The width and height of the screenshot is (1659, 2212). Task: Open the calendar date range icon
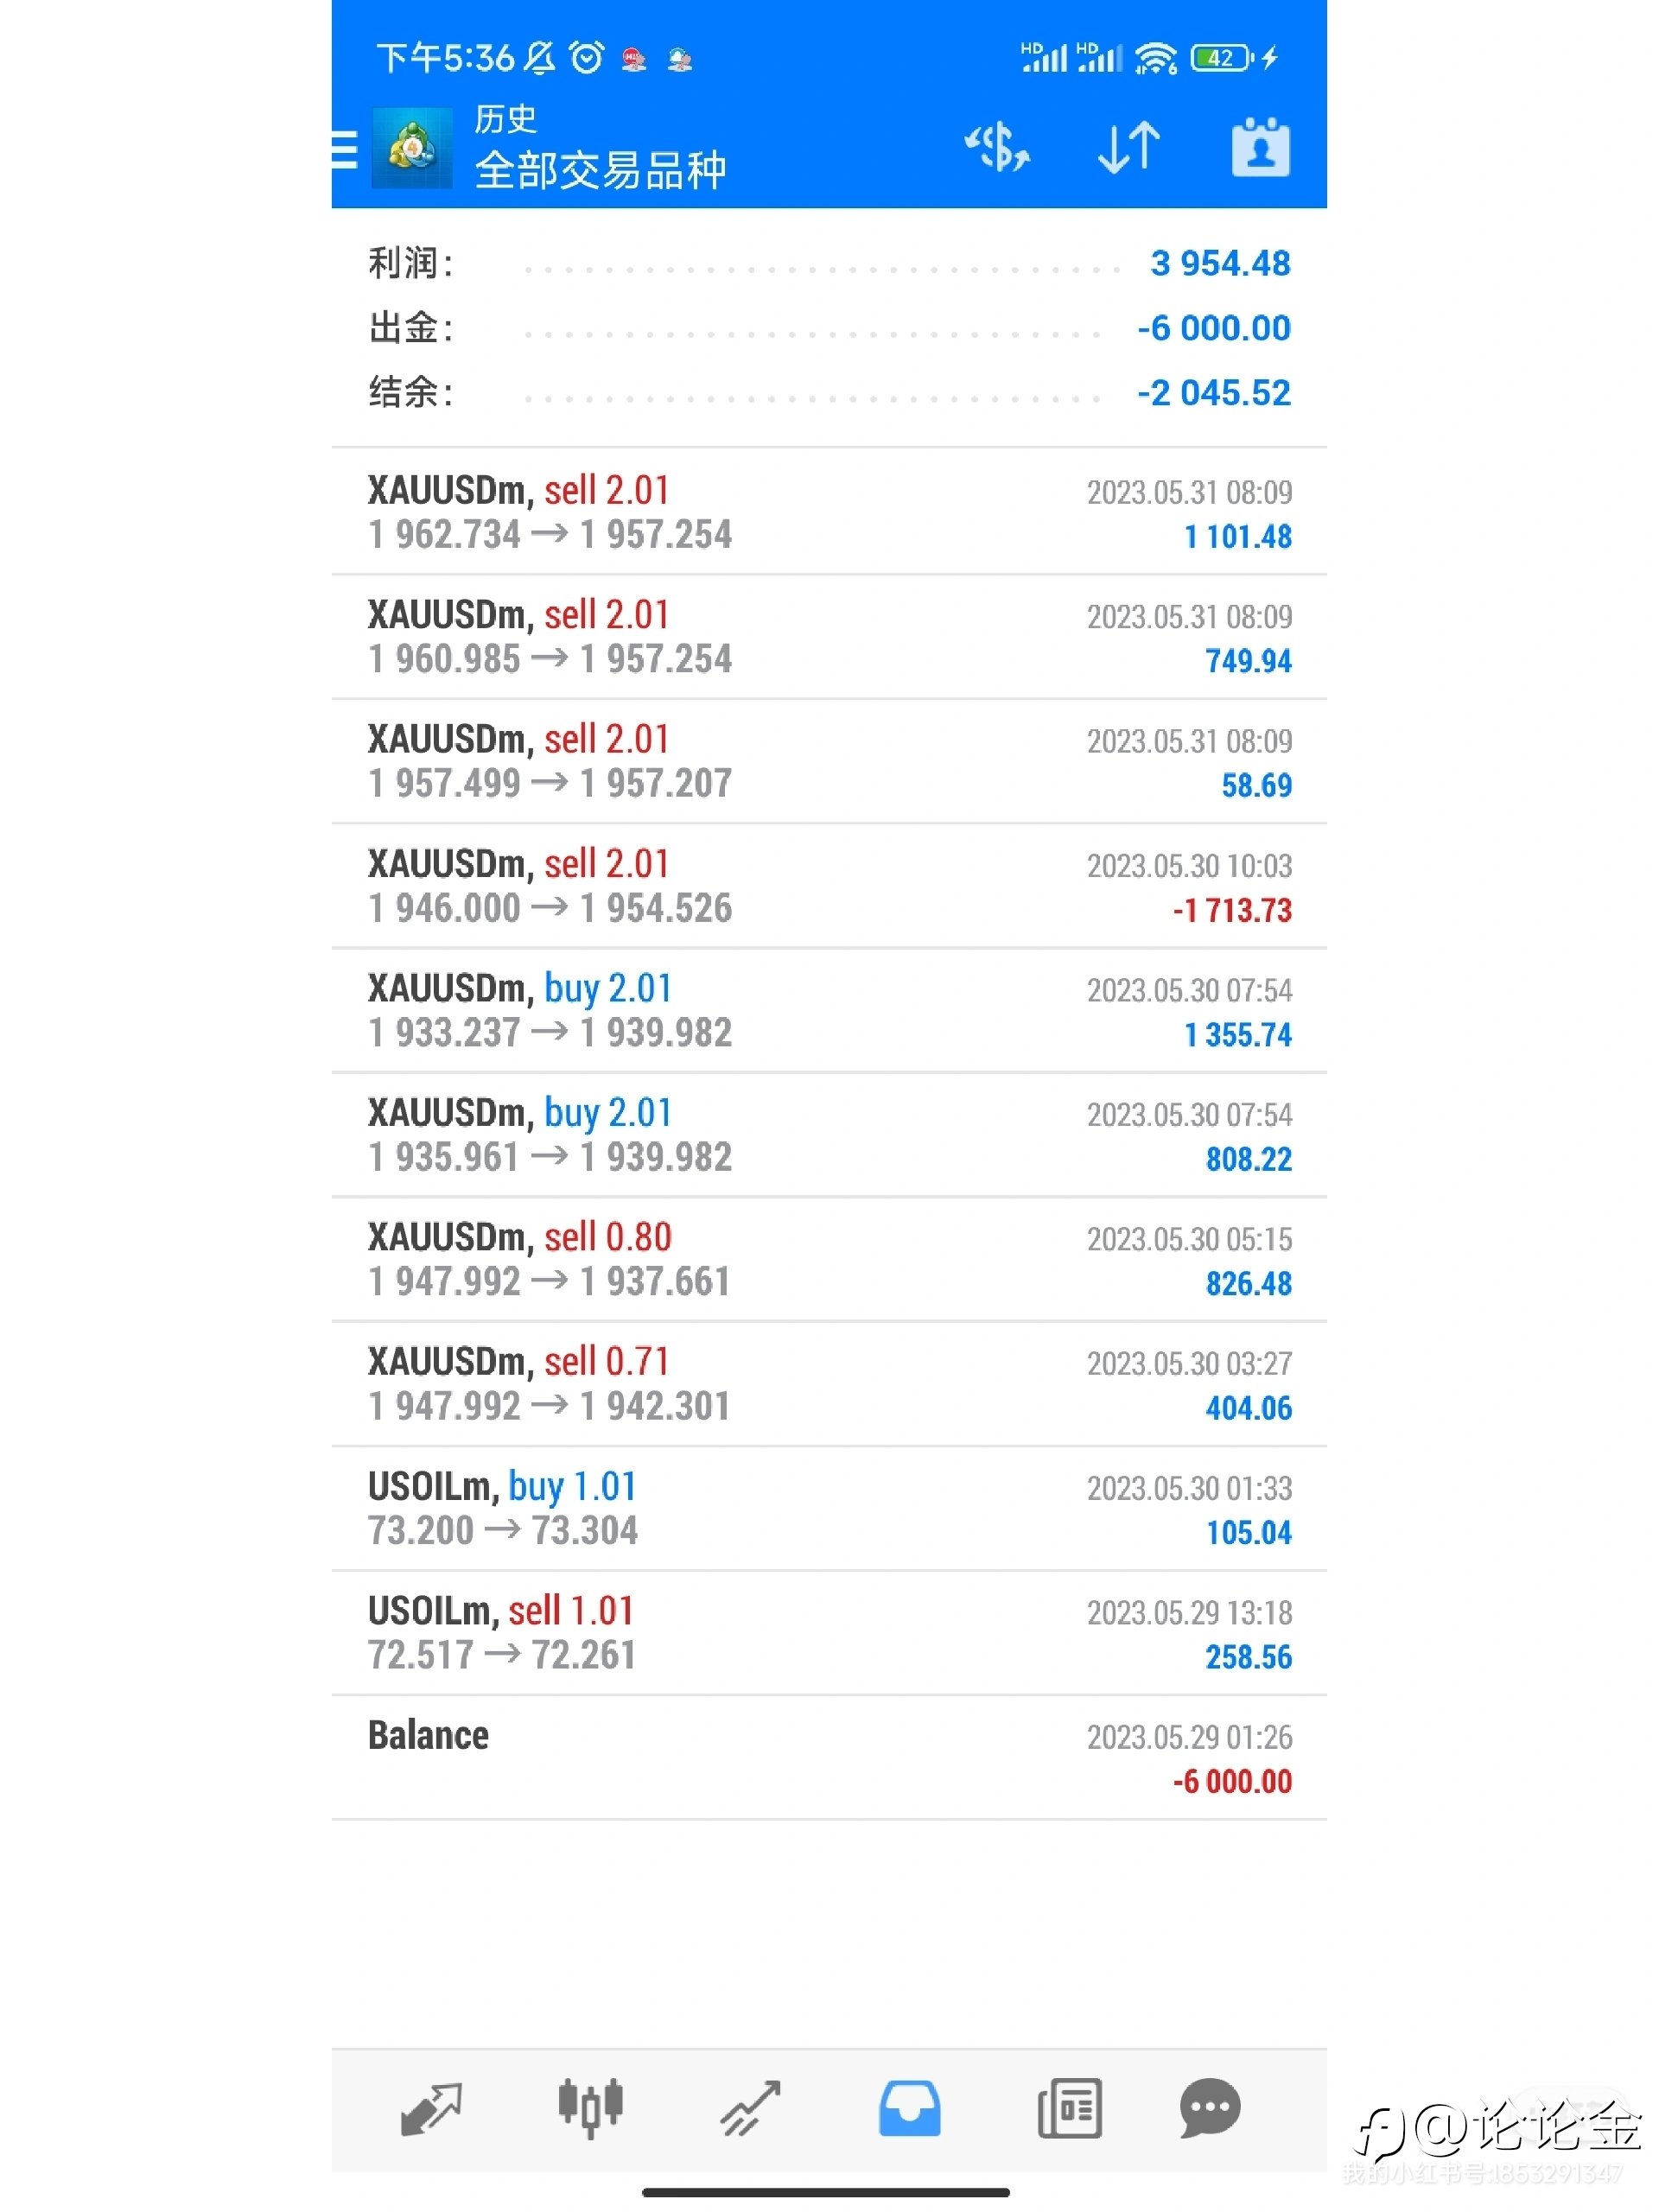point(1260,148)
